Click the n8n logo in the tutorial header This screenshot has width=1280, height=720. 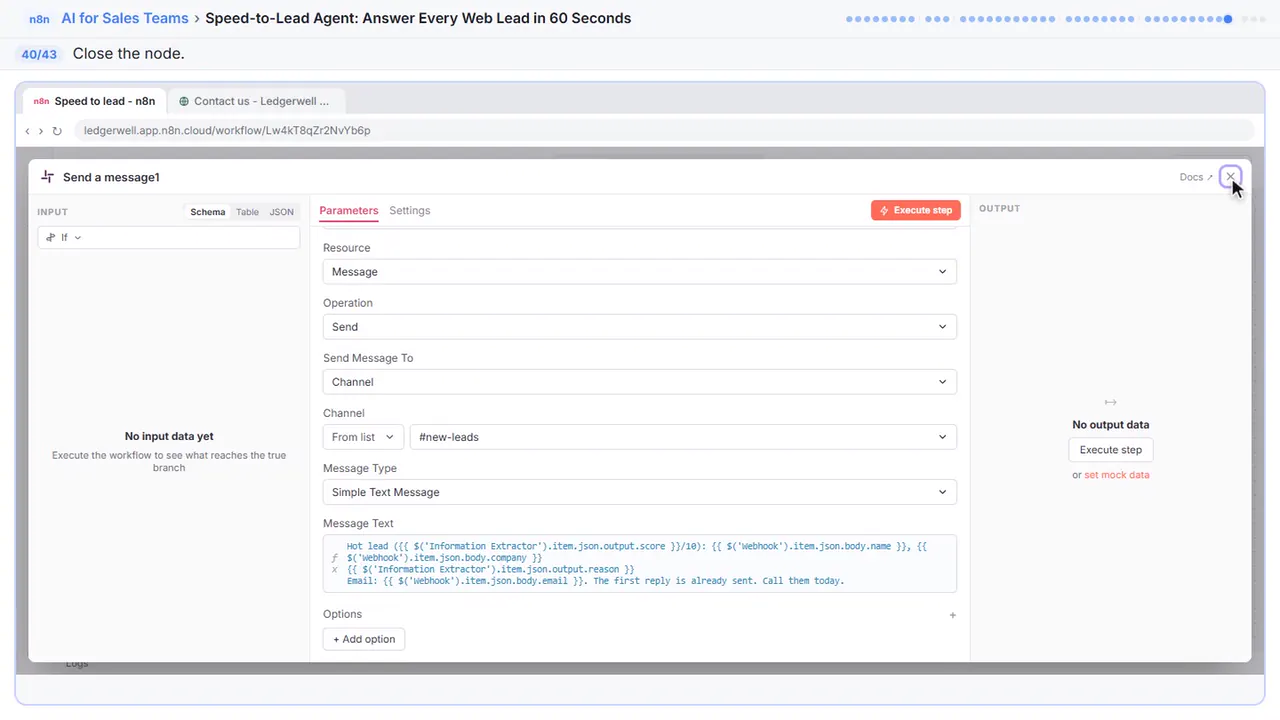click(x=39, y=18)
